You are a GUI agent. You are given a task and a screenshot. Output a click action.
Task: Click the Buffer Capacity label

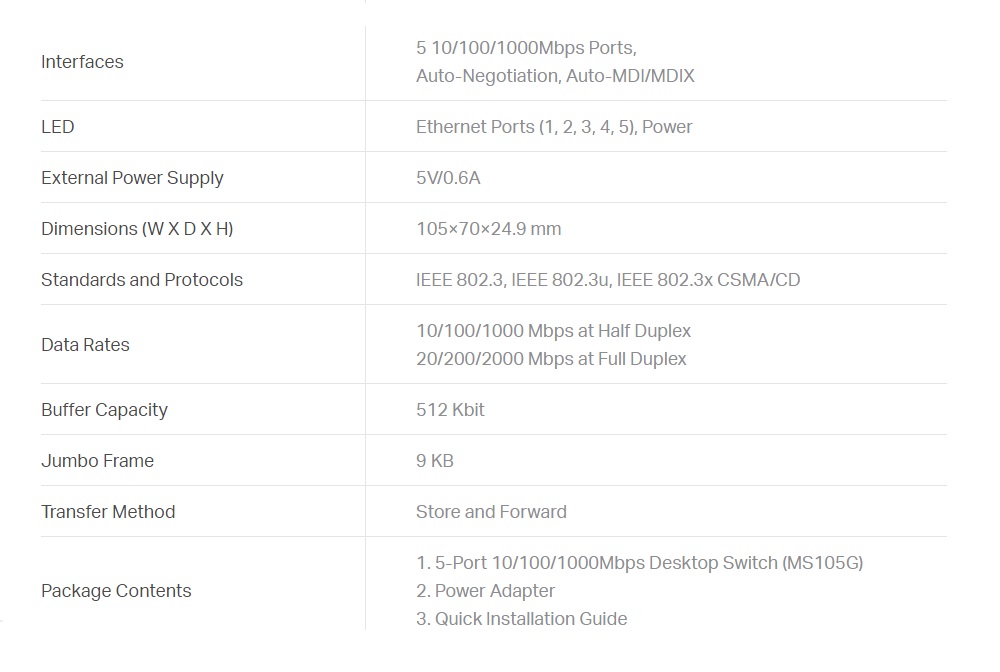pyautogui.click(x=105, y=410)
